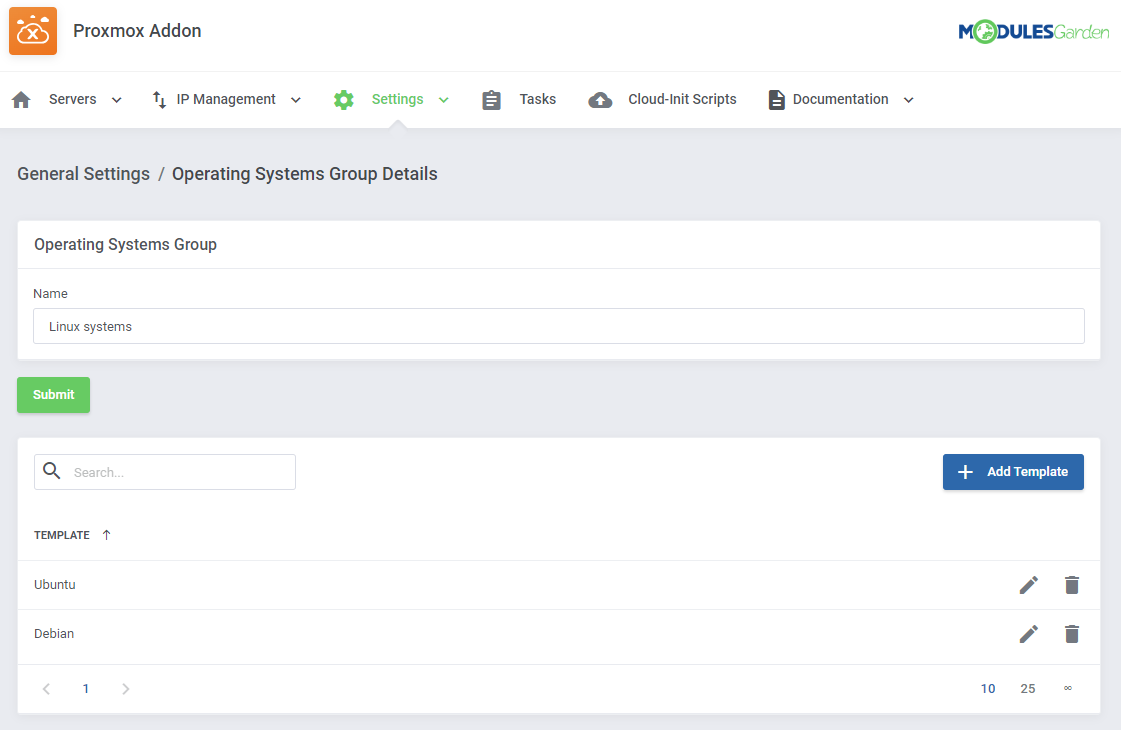Screen dimensions: 1121x730
Task: Open the Documentation menu
Action: click(x=841, y=99)
